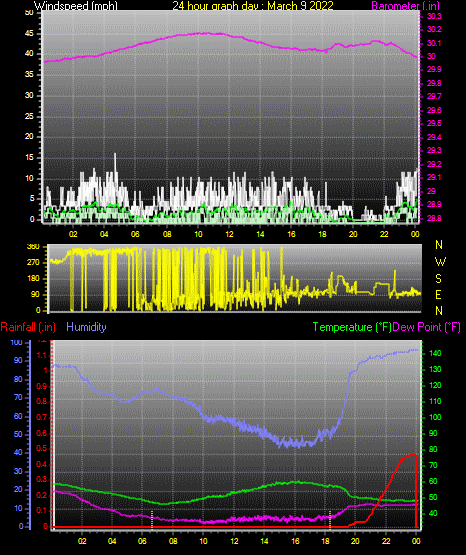This screenshot has width=466, height=555.
Task: Click the "0.7" rainfall axis value
Action: point(42,417)
